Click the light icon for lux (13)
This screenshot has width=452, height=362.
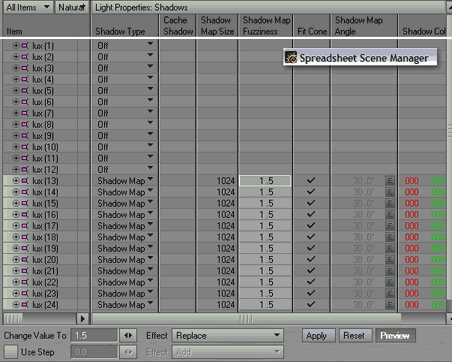[x=25, y=181]
